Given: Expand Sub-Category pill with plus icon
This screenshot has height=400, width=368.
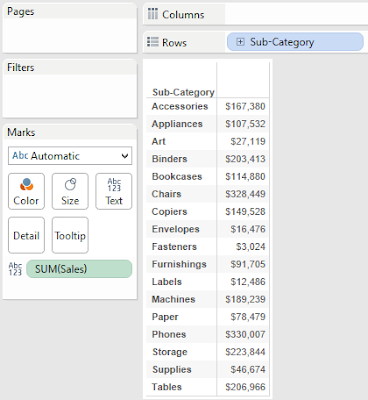Looking at the screenshot, I should [240, 42].
